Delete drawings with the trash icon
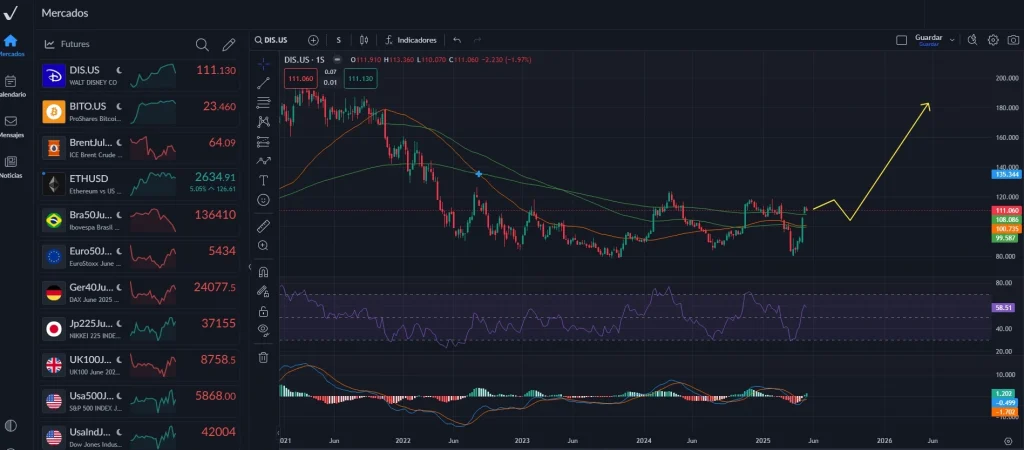The width and height of the screenshot is (1024, 450). 263,357
